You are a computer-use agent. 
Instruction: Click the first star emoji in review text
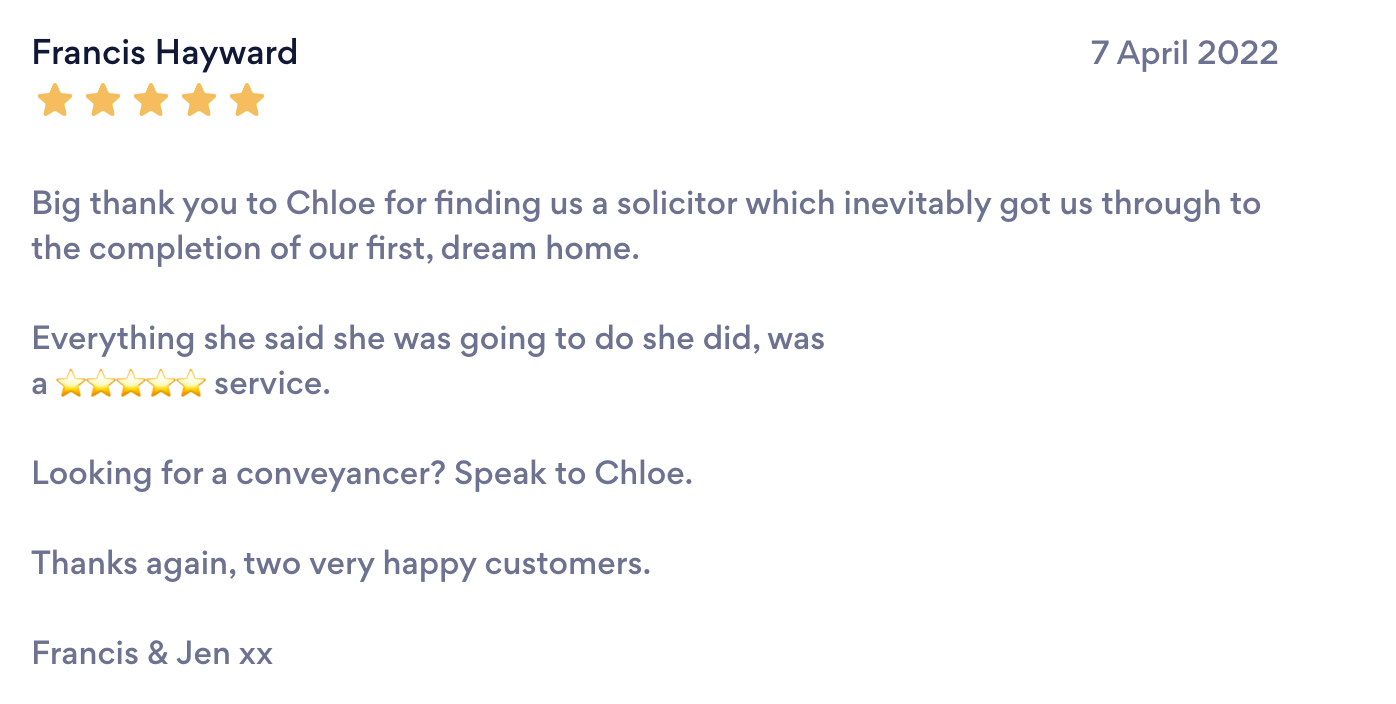[71, 383]
